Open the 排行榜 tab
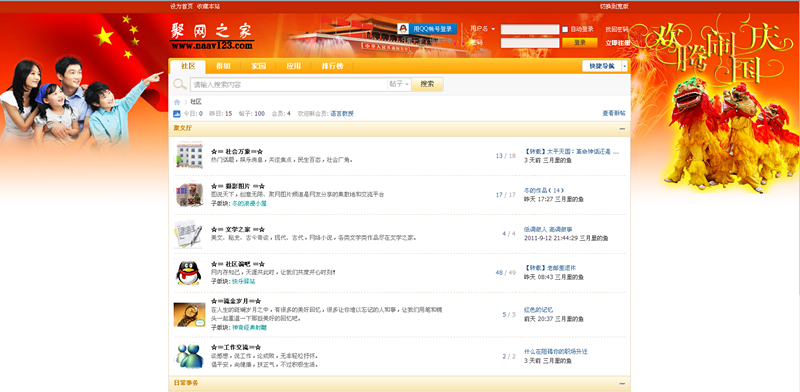The image size is (800, 392). click(332, 66)
